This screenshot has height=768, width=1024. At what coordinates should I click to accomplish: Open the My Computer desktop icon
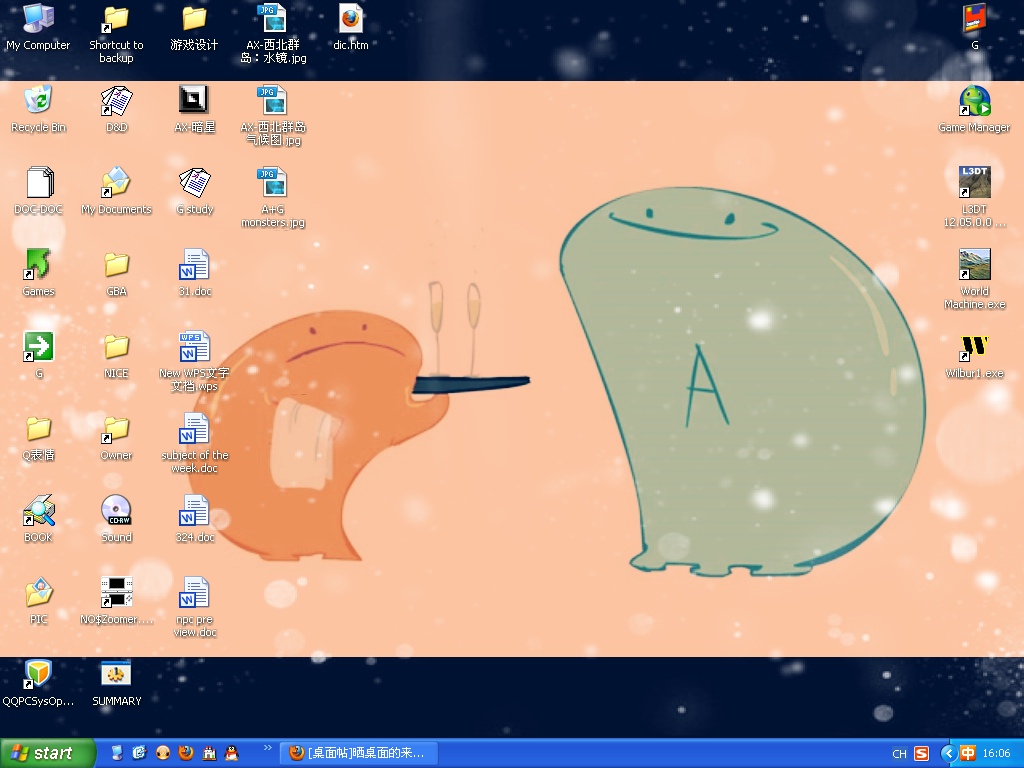point(38,27)
